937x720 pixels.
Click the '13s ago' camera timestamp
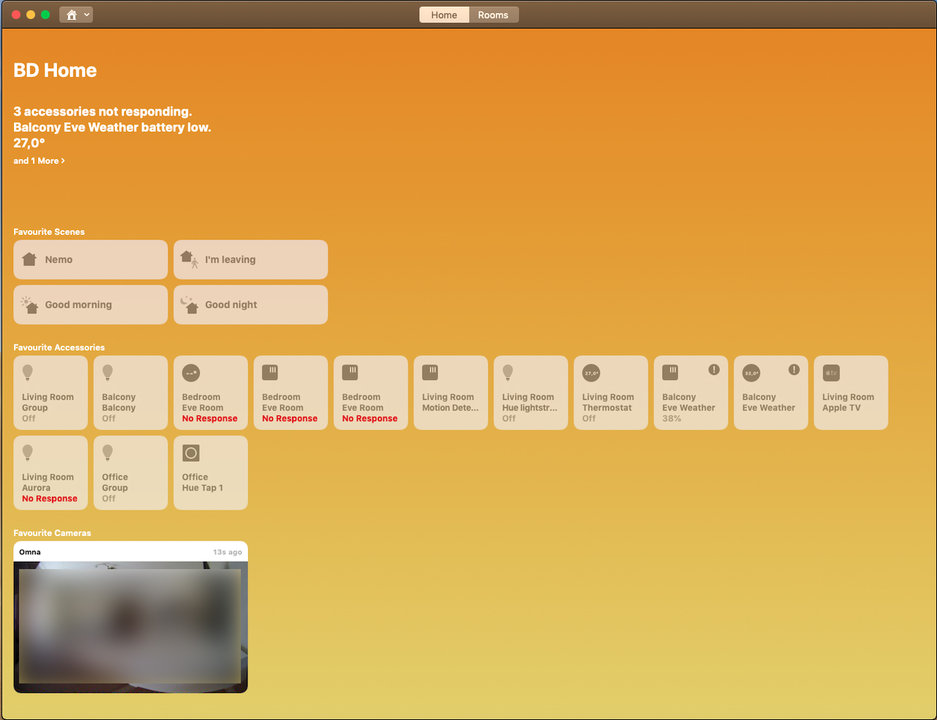[227, 552]
